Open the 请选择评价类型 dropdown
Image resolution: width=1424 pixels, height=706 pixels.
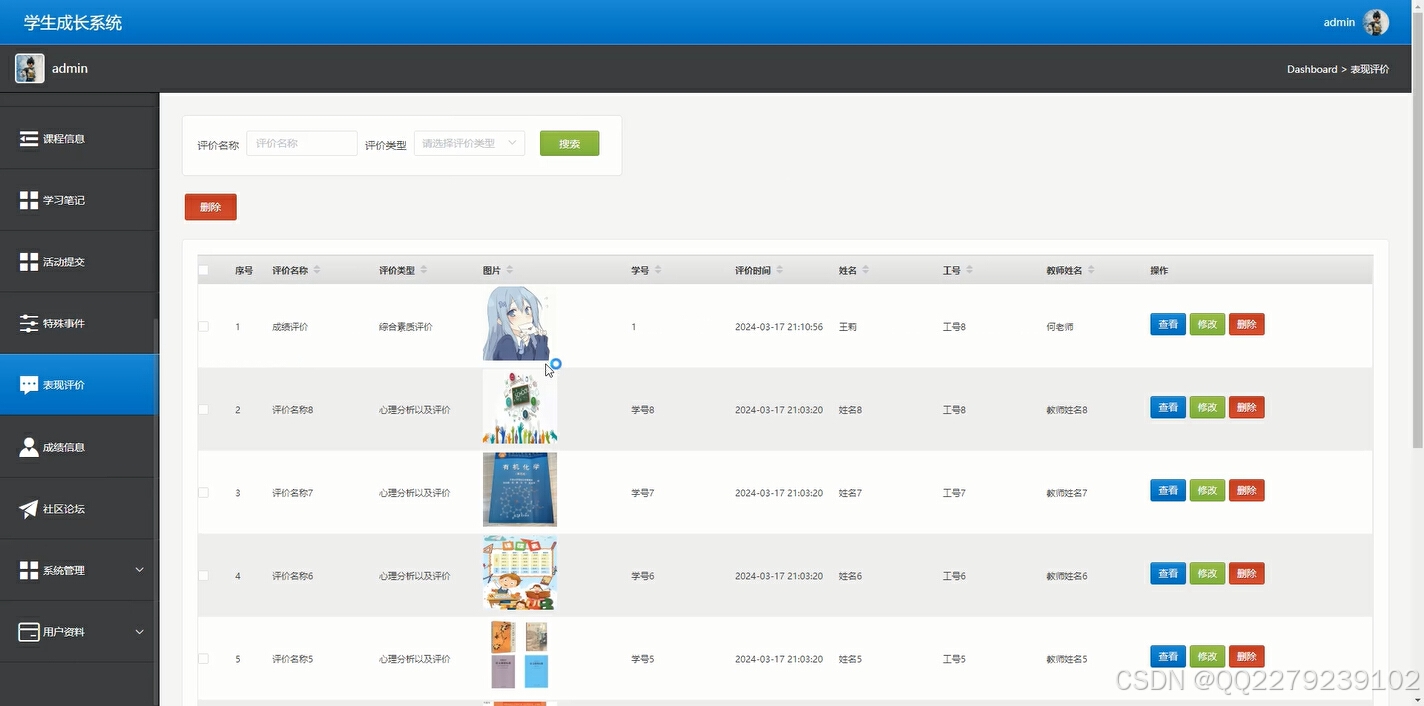468,142
